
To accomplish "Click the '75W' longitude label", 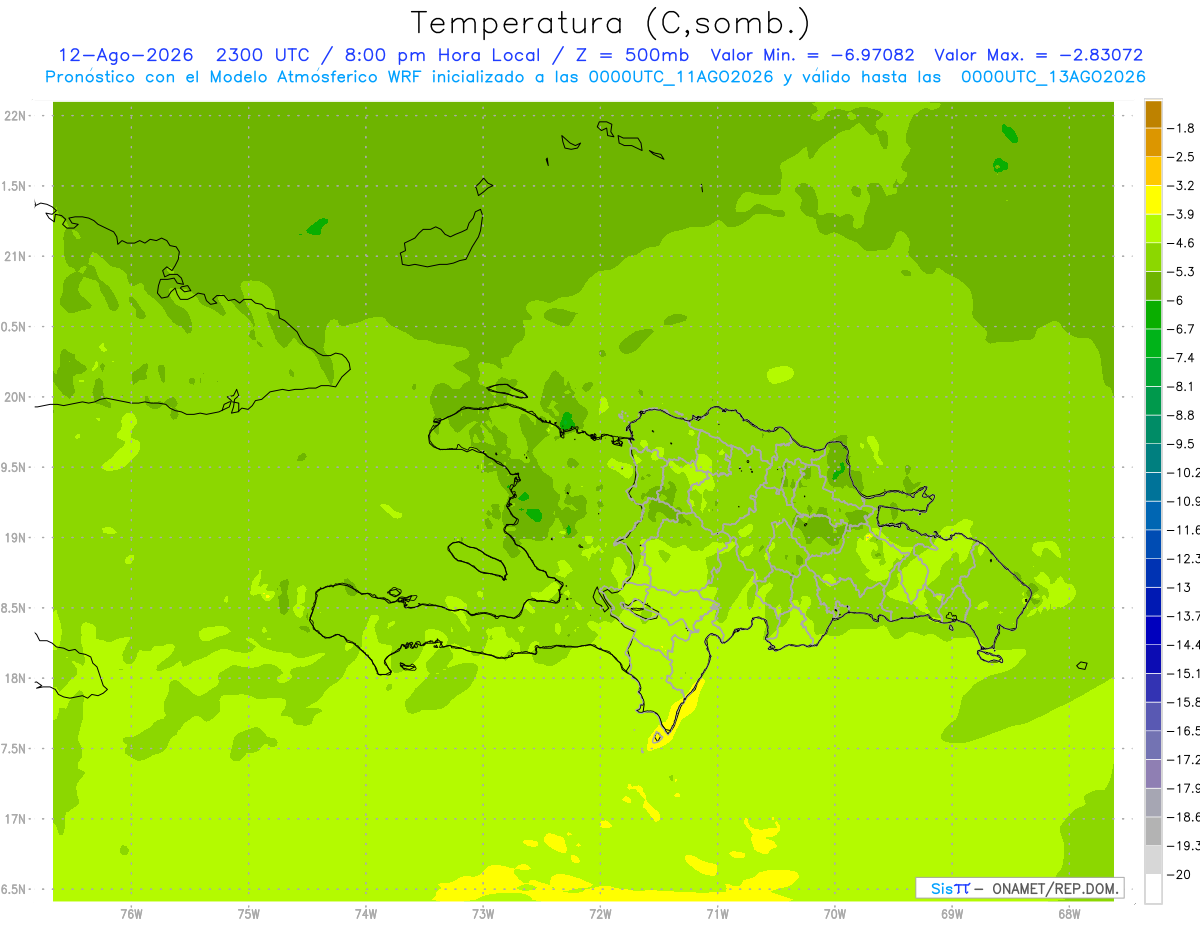I will [249, 914].
